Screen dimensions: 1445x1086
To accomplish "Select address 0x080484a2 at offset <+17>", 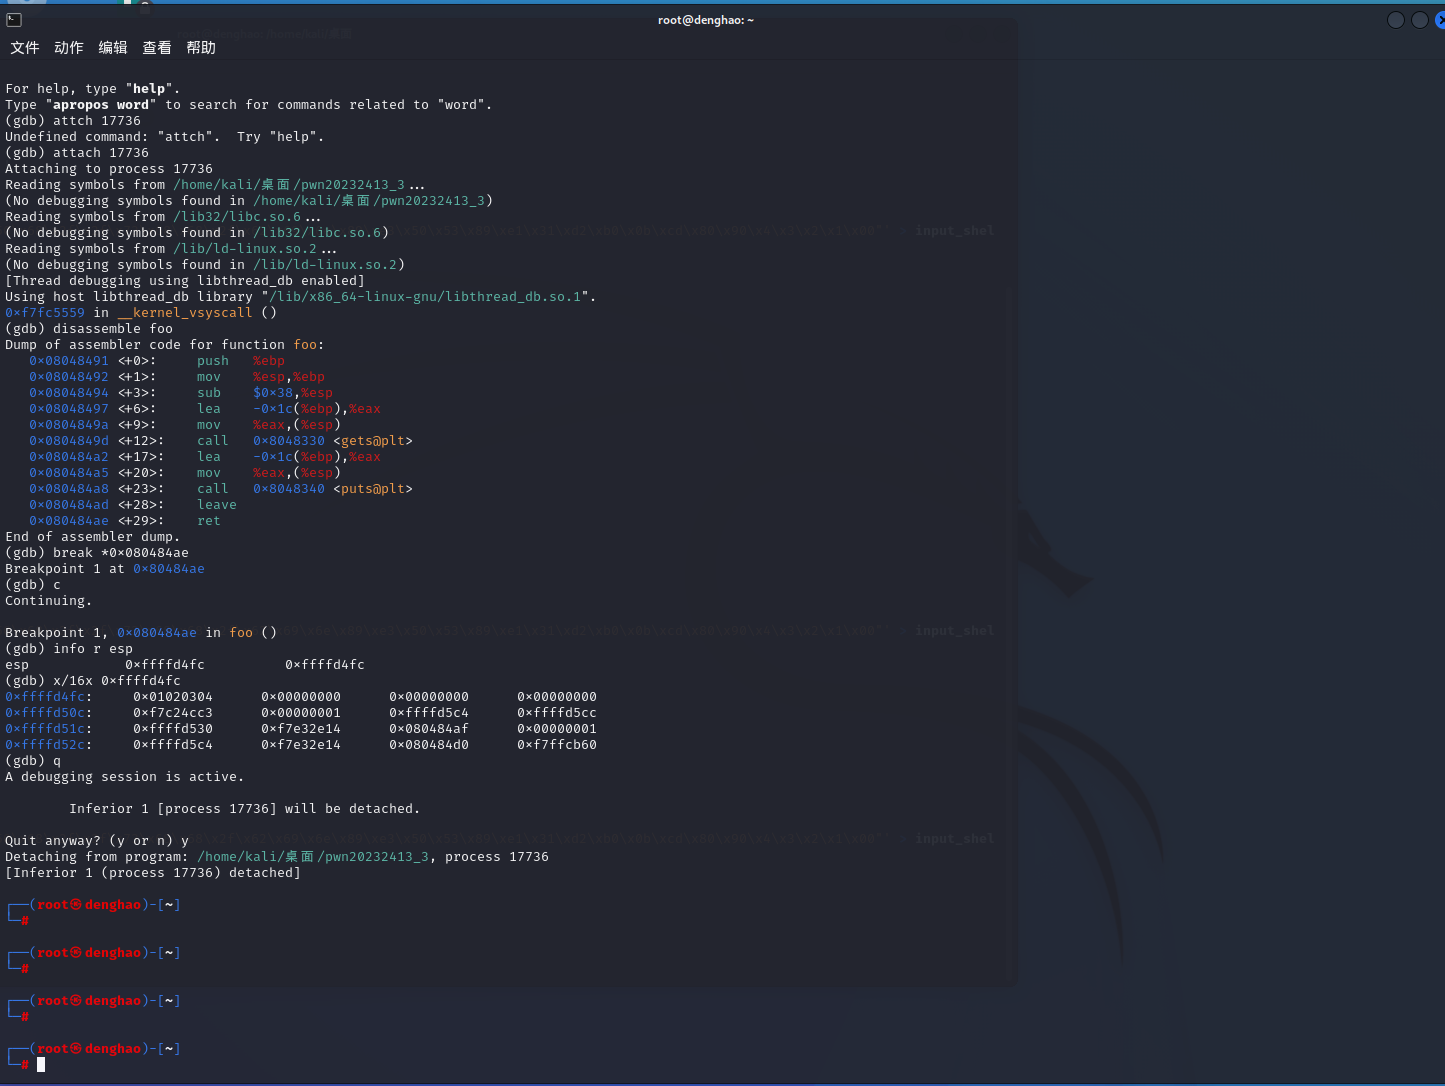I will tap(69, 457).
